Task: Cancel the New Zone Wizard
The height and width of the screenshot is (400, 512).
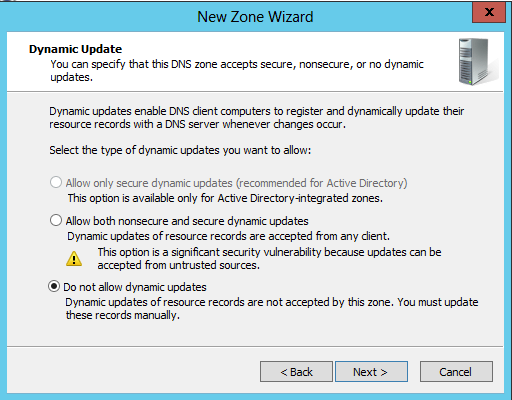Action: coord(456,371)
